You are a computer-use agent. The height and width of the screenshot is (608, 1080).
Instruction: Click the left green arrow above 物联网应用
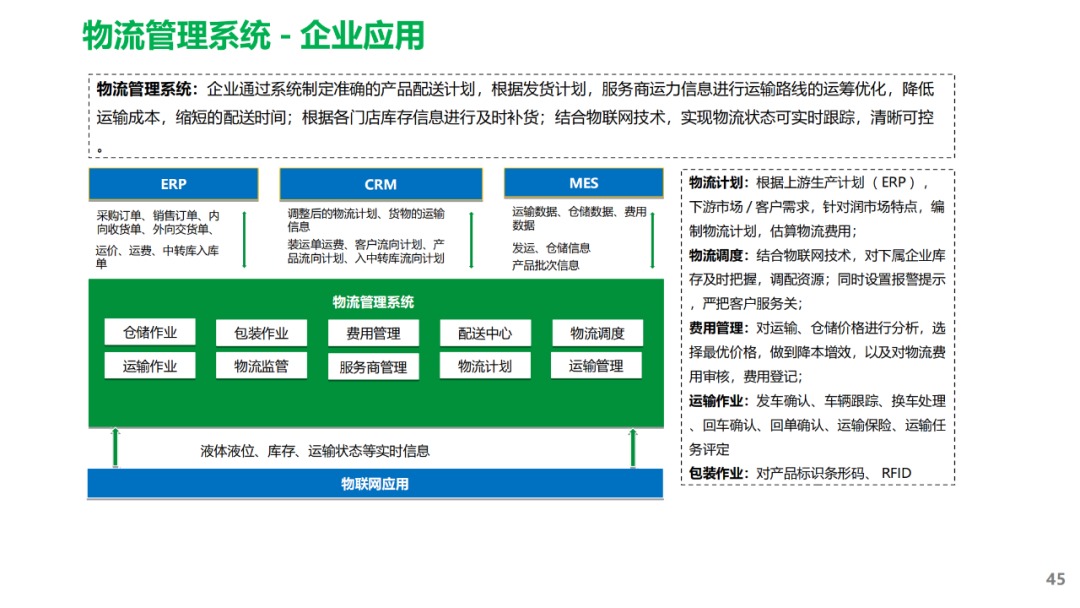click(115, 448)
